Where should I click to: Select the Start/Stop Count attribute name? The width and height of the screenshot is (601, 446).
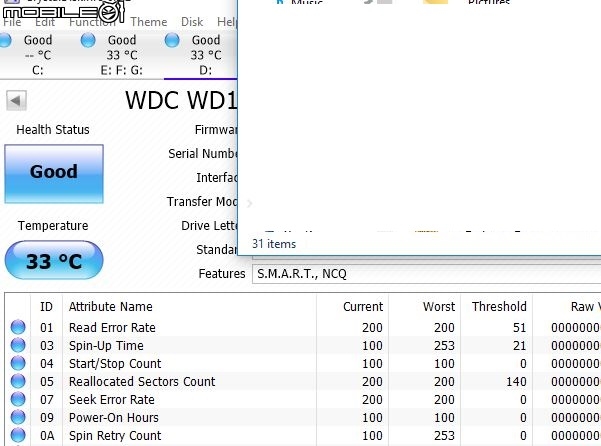[x=115, y=364]
